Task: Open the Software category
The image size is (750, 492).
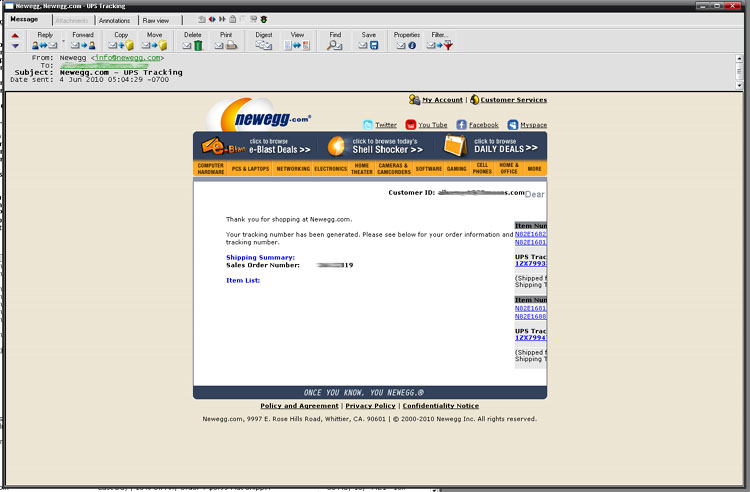Action: point(429,168)
